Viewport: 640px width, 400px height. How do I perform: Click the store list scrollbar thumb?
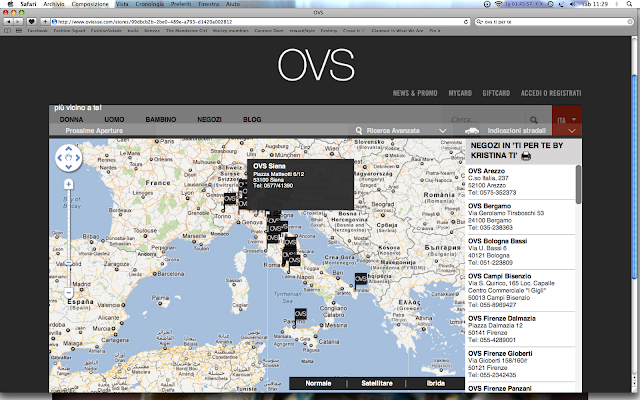click(578, 184)
